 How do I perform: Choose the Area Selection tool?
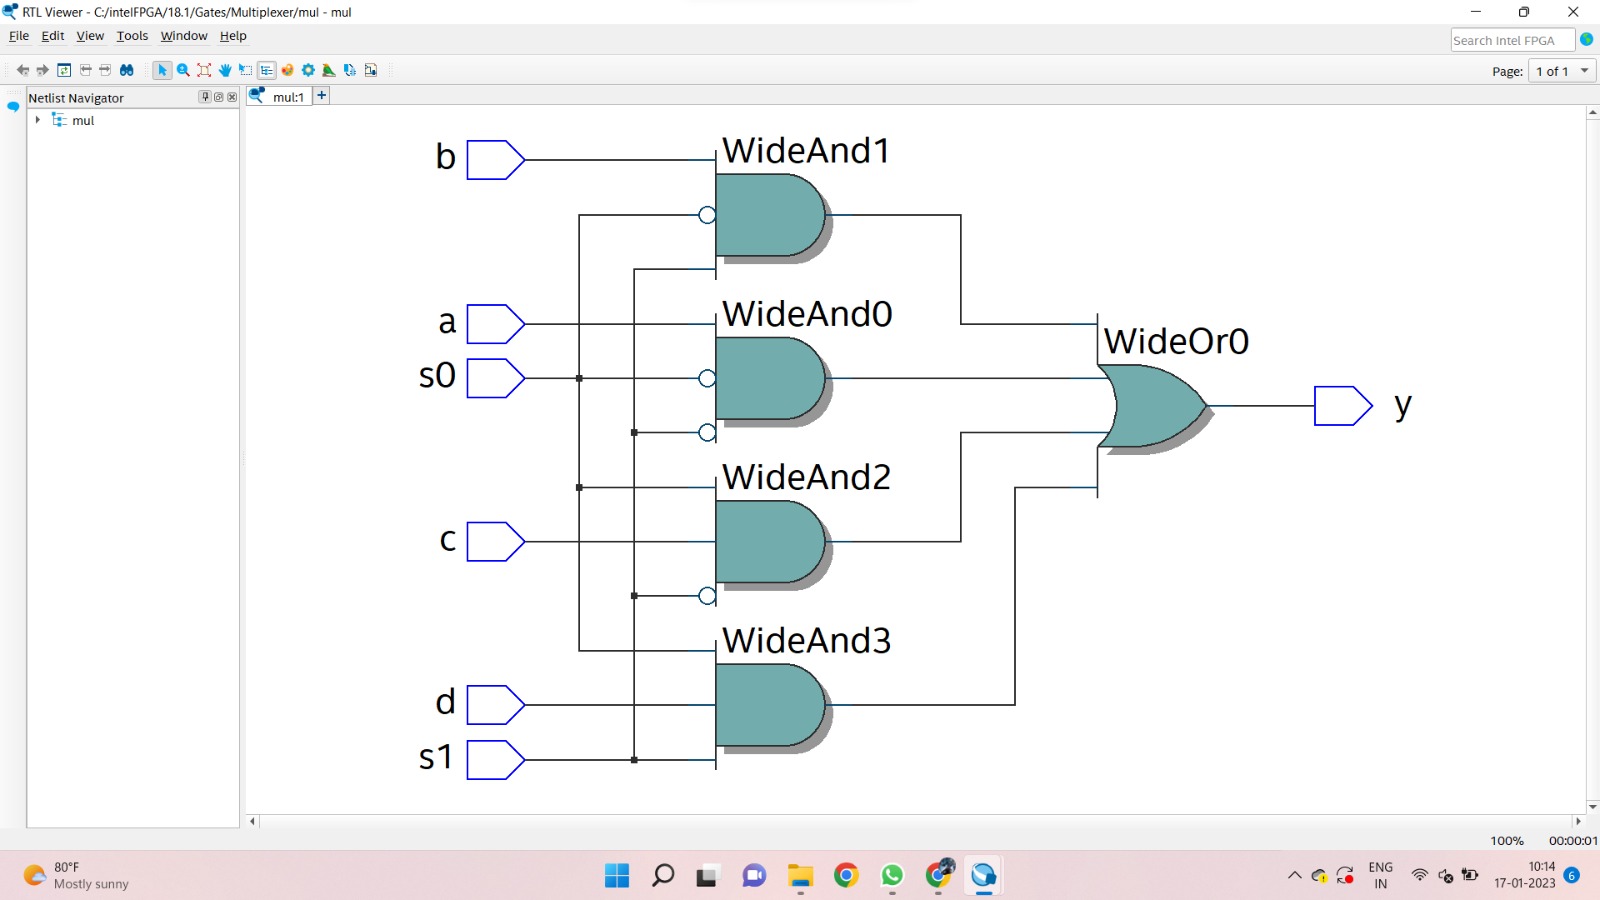tap(246, 70)
